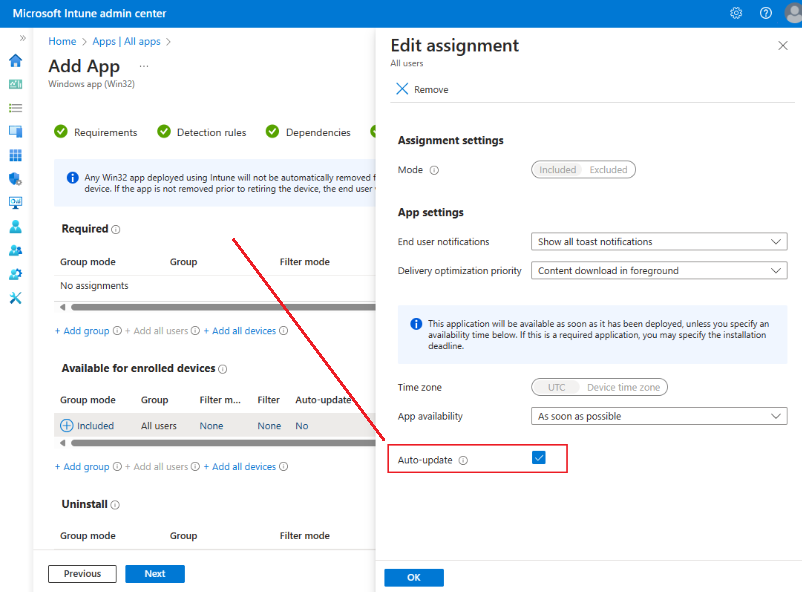Select the All users assignment row
The width and height of the screenshot is (802, 592).
coord(215,425)
